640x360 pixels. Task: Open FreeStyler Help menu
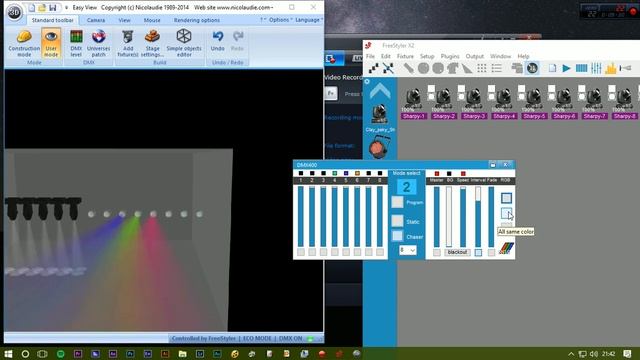pyautogui.click(x=523, y=56)
